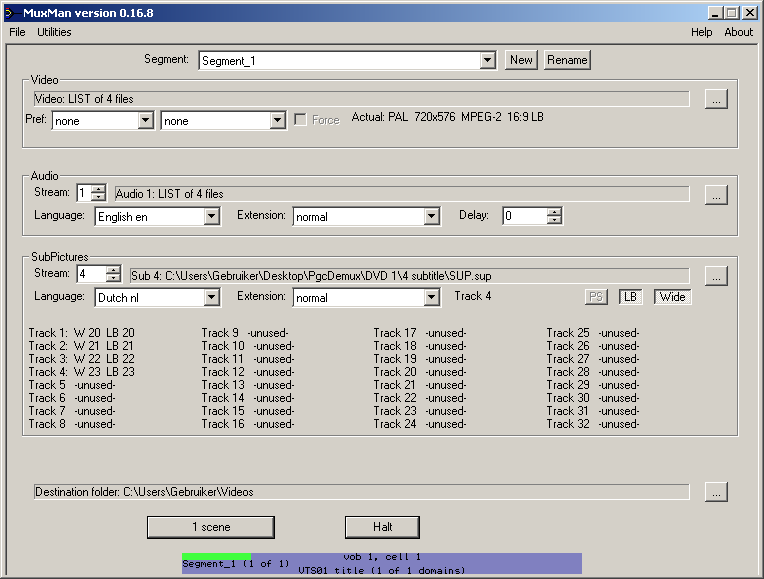Toggle the LB subpicture button

[x=630, y=297]
